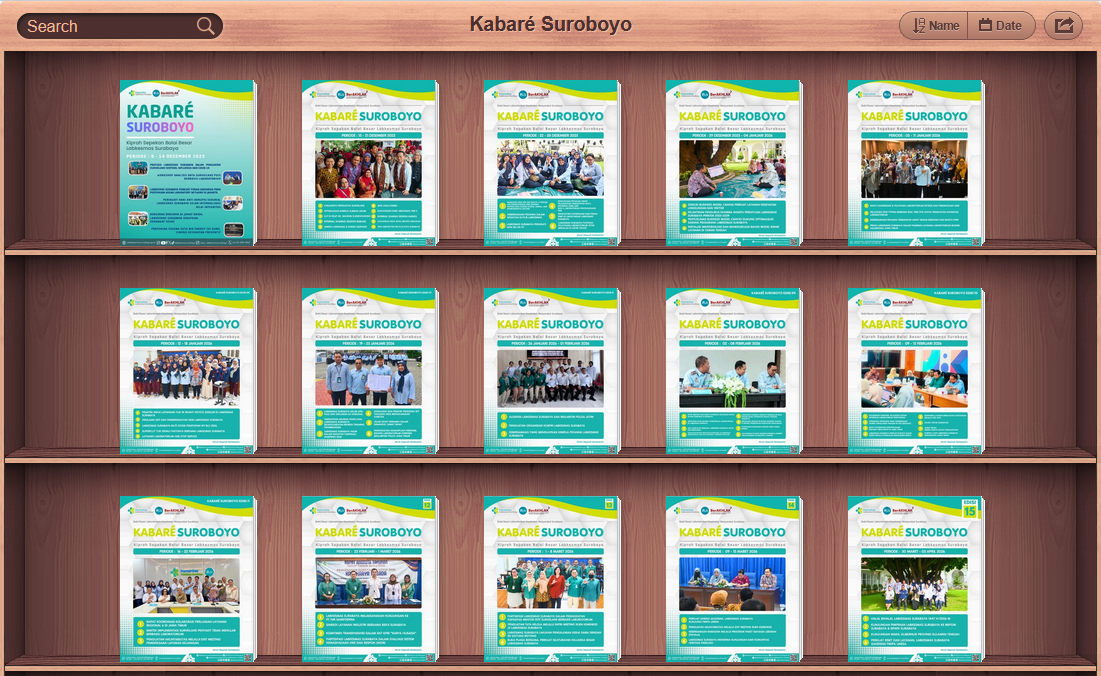Viewport: 1101px width, 676px height.
Task: Open the issue for 19-25 Januari 2026
Action: coord(369,371)
